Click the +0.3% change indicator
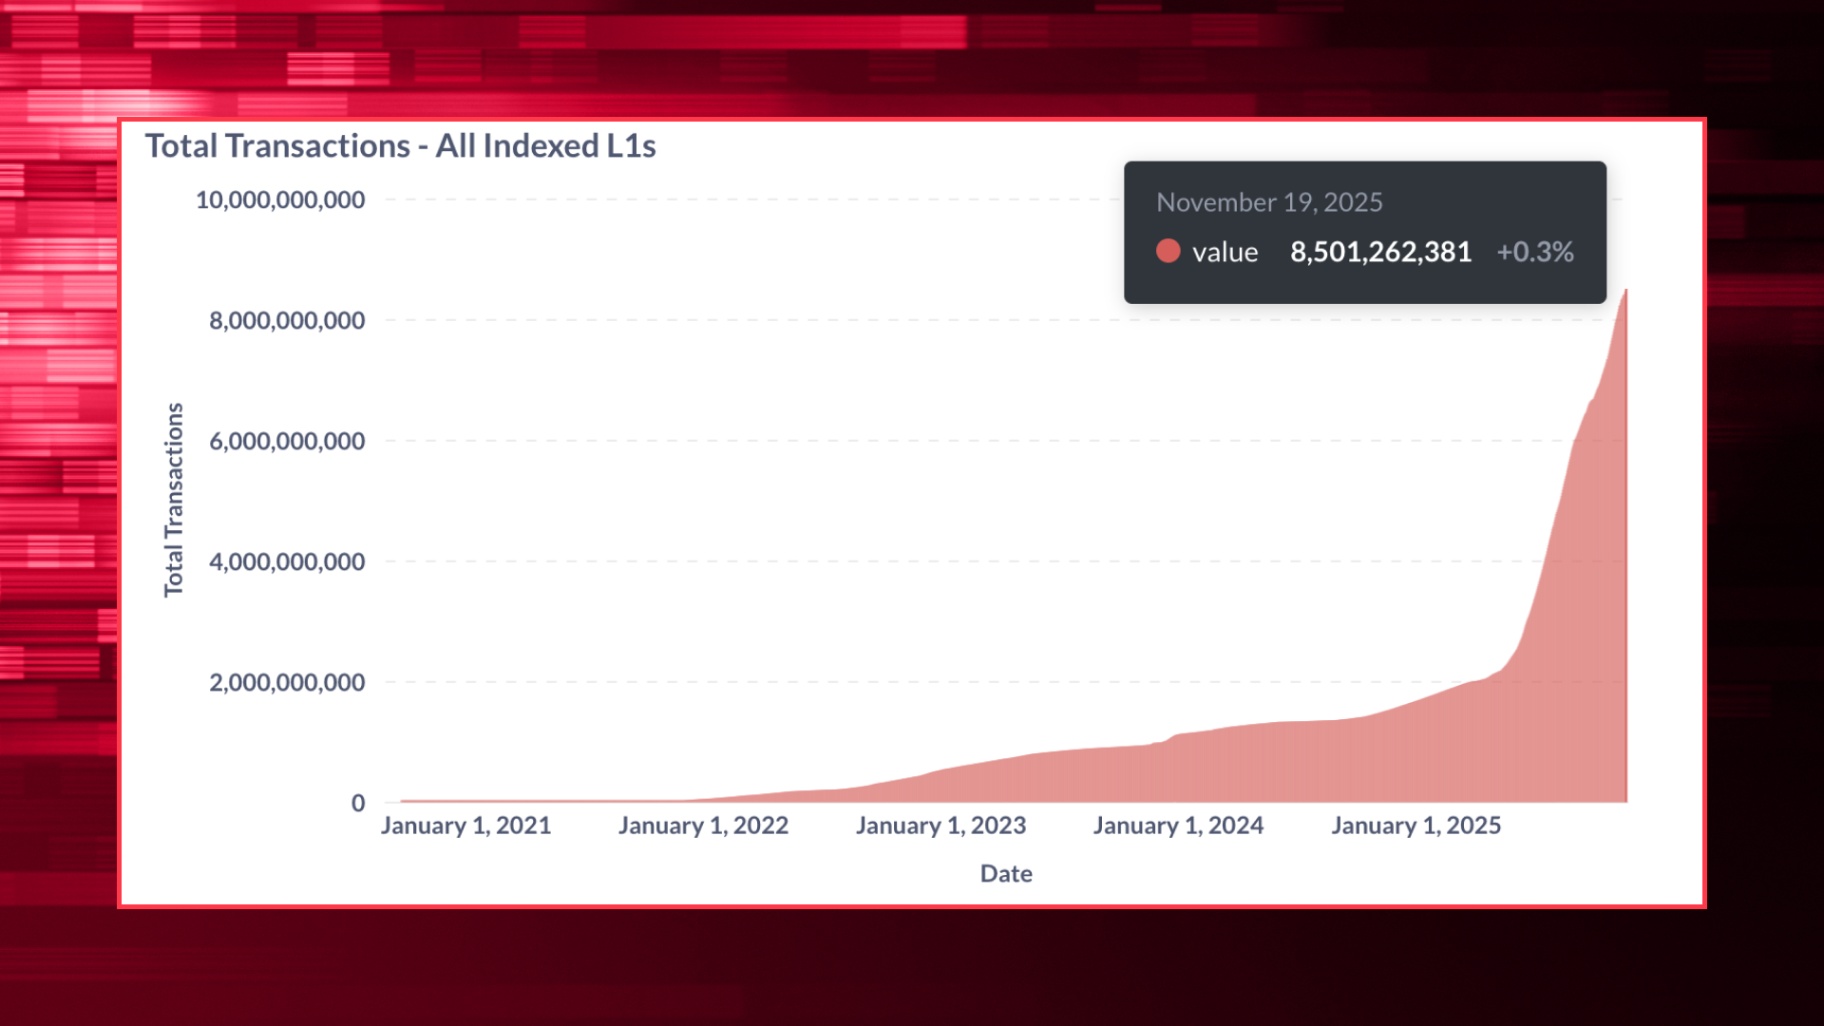Screen dimensions: 1824x1026 (x=1535, y=252)
